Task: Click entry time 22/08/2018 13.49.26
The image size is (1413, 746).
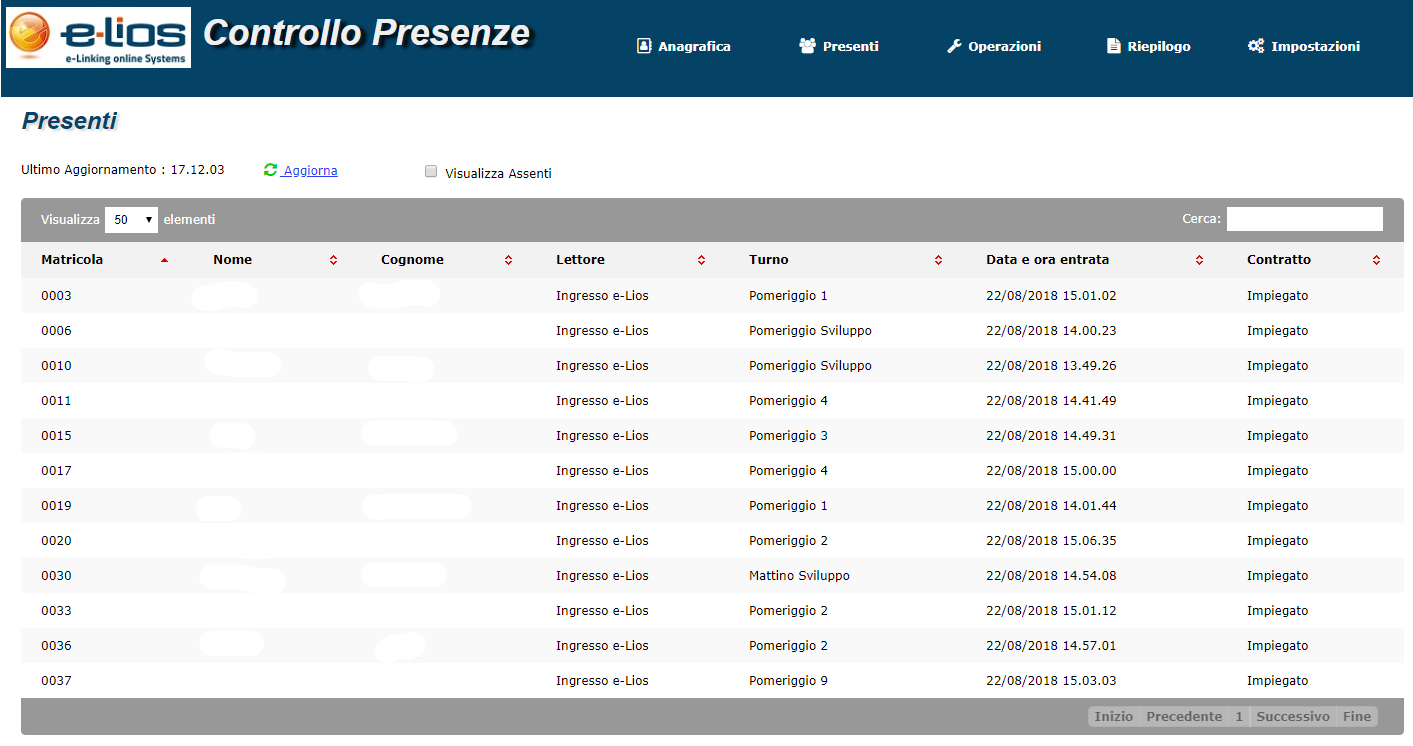Action: (1051, 366)
